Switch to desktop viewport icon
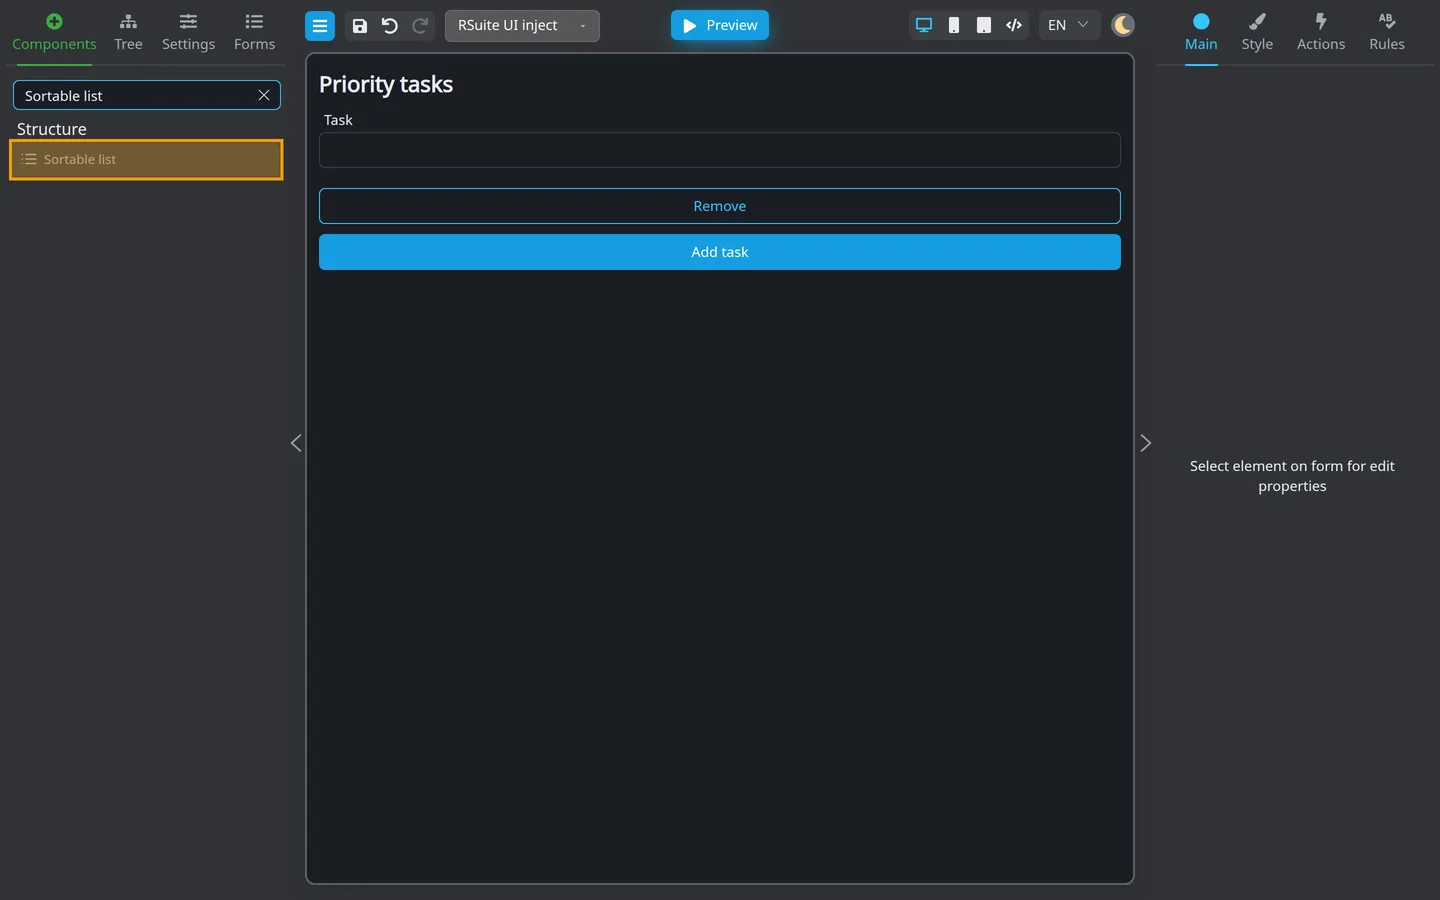1440x900 pixels. click(924, 25)
